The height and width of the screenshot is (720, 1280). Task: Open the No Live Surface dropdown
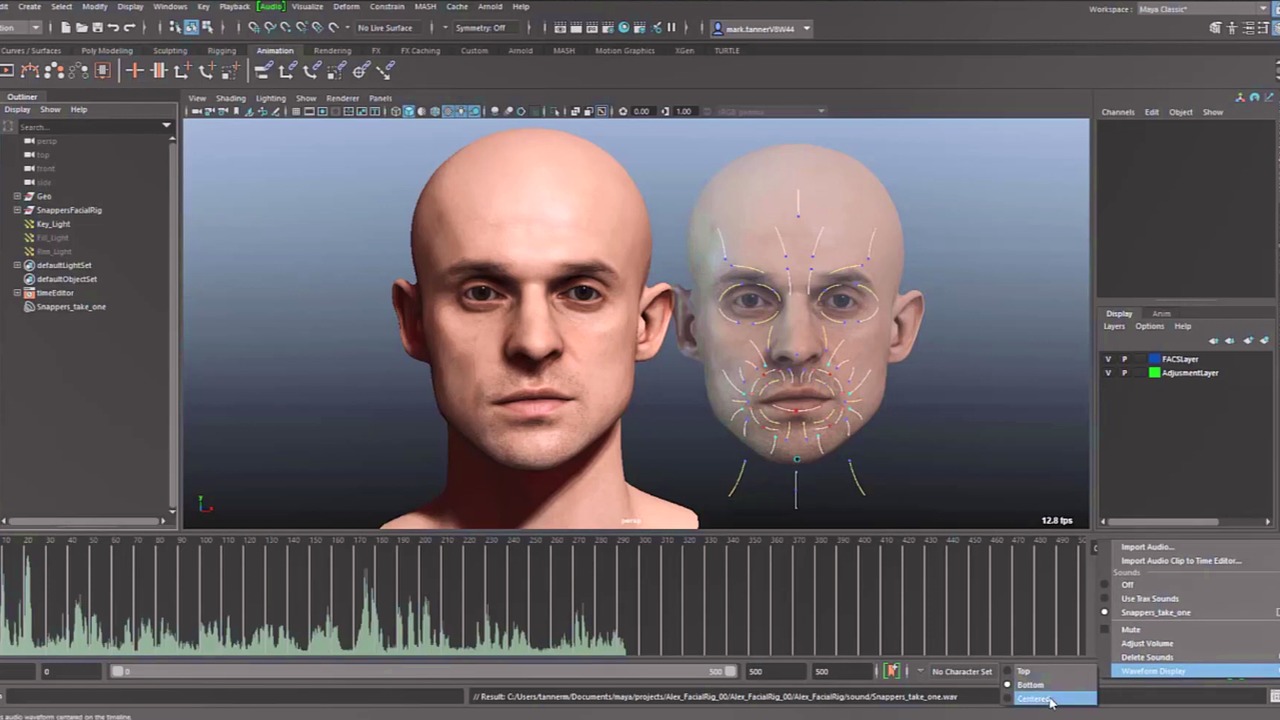coord(385,28)
